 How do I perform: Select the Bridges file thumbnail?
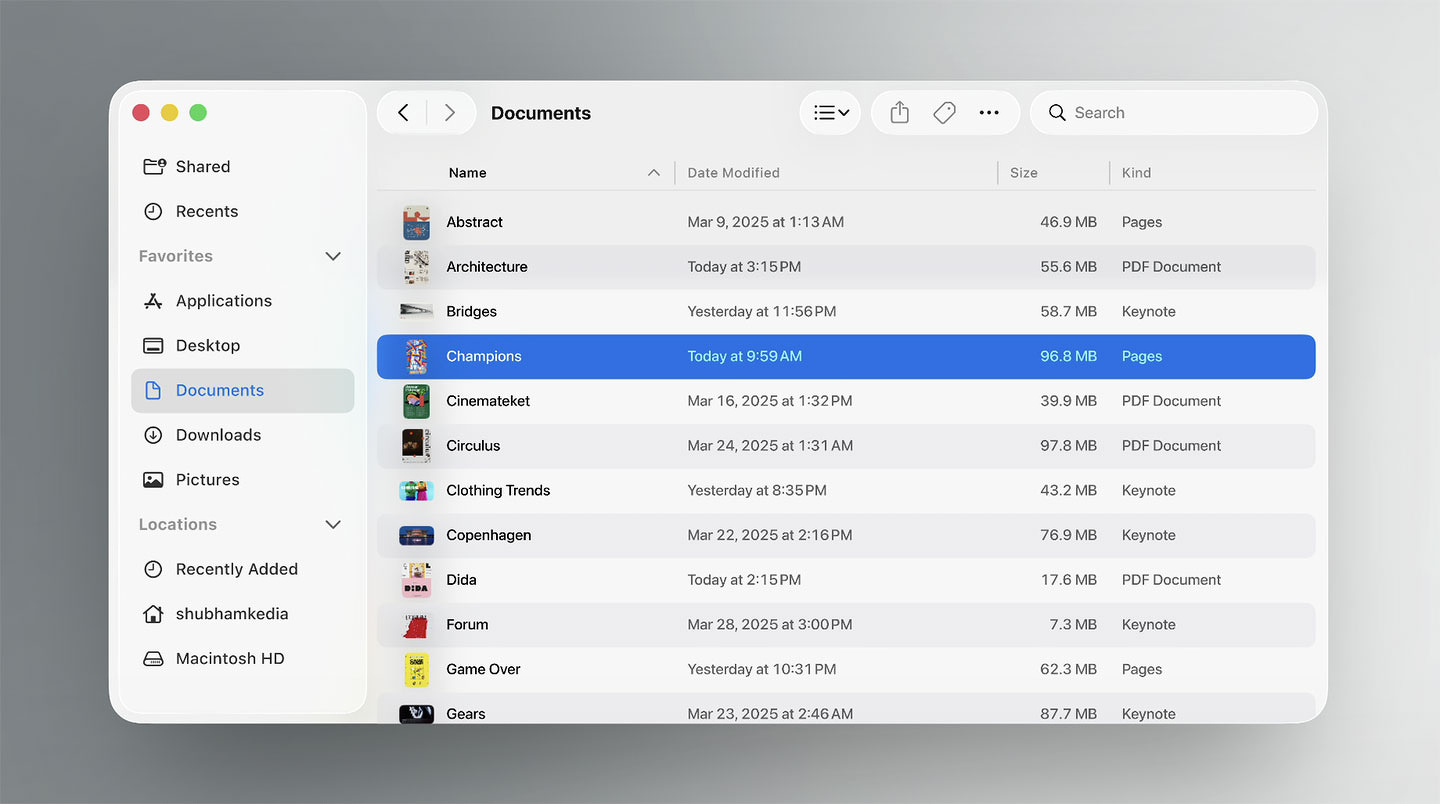click(x=416, y=311)
